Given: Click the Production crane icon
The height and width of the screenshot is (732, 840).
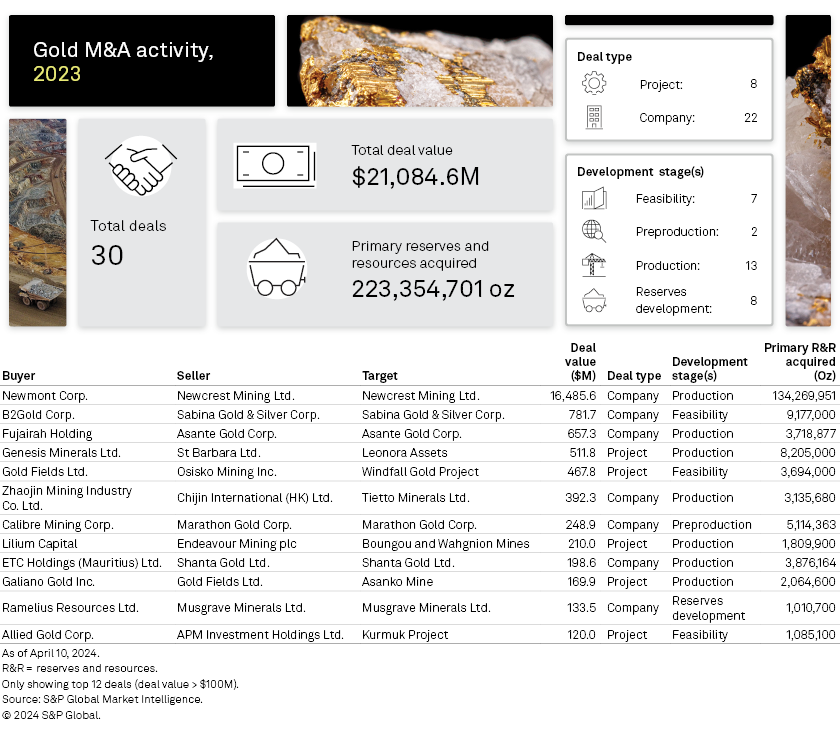Looking at the screenshot, I should pyautogui.click(x=594, y=265).
